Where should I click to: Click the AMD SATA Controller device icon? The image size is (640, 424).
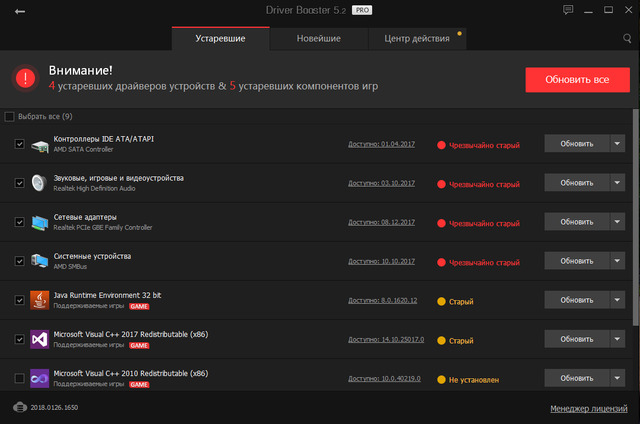pyautogui.click(x=39, y=144)
